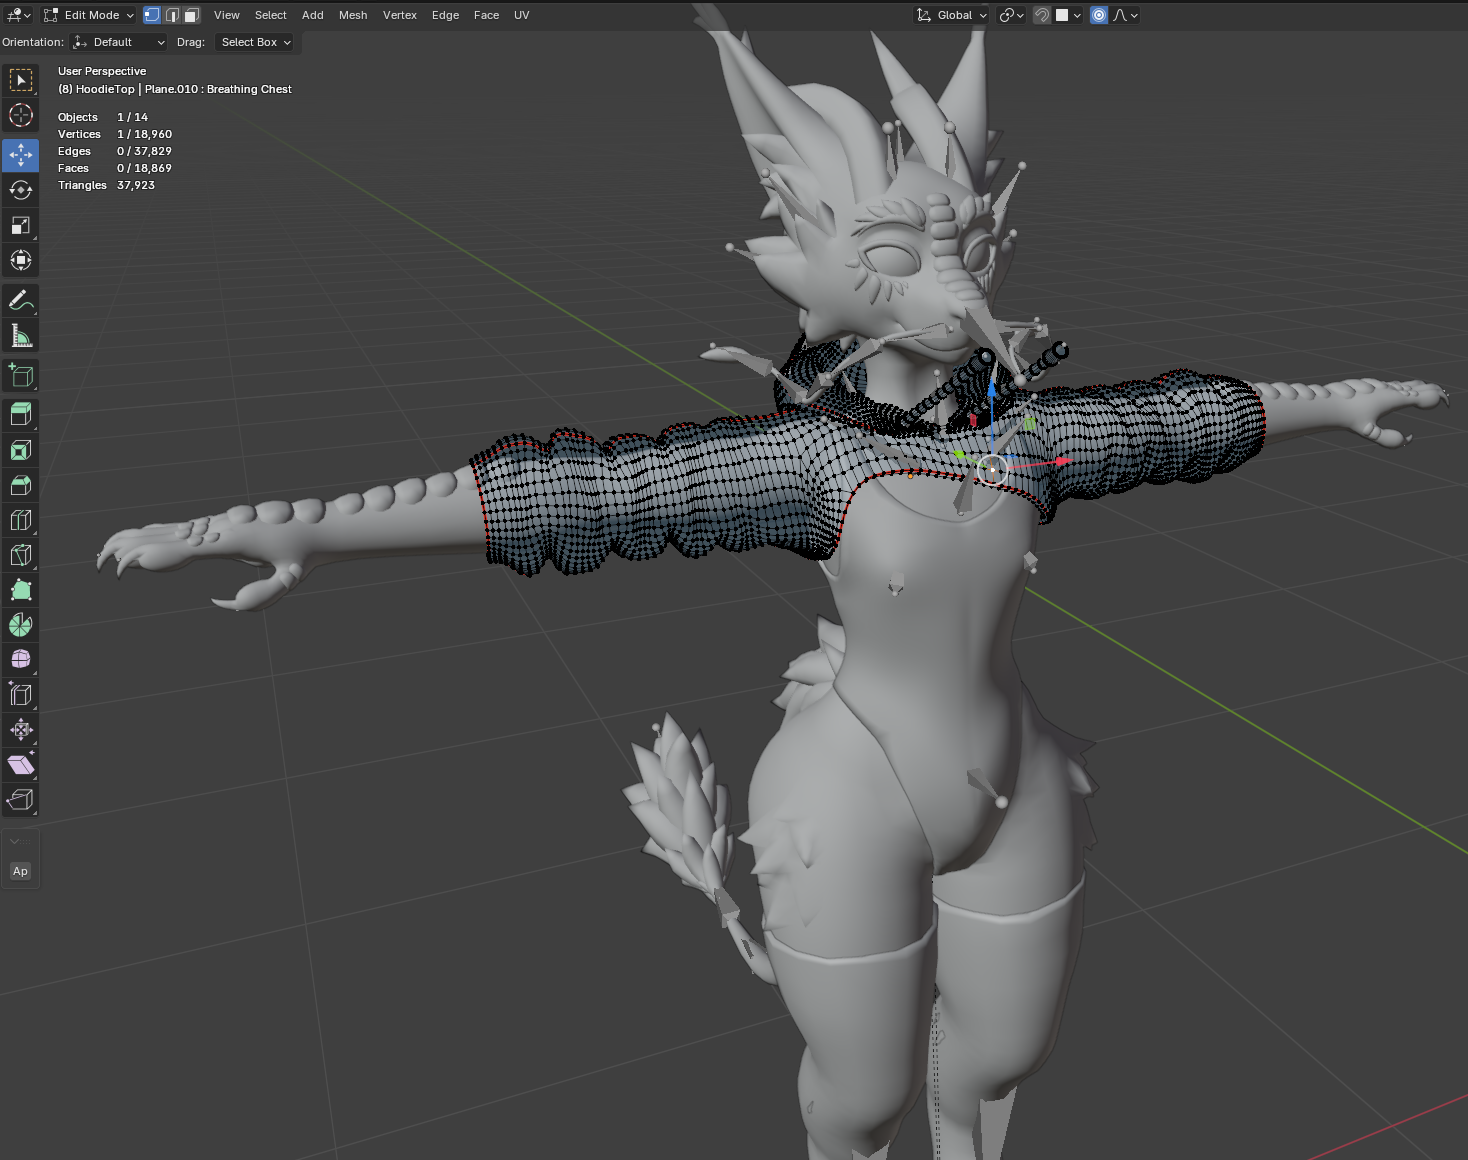This screenshot has height=1160, width=1468.
Task: Open the Edit Mode dropdown
Action: (x=89, y=15)
